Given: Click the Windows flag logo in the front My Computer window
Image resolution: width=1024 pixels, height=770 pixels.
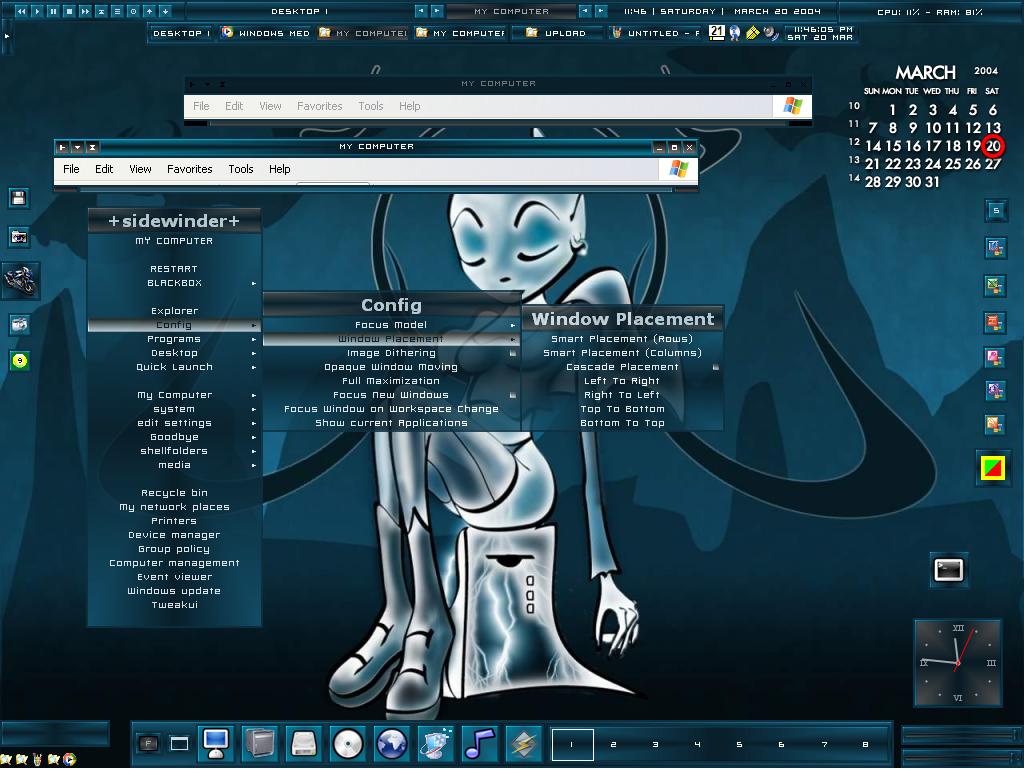Looking at the screenshot, I should pos(679,169).
